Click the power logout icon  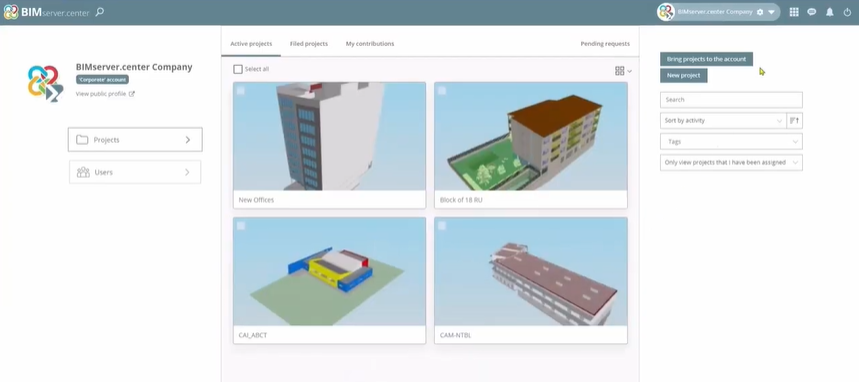[x=847, y=12]
